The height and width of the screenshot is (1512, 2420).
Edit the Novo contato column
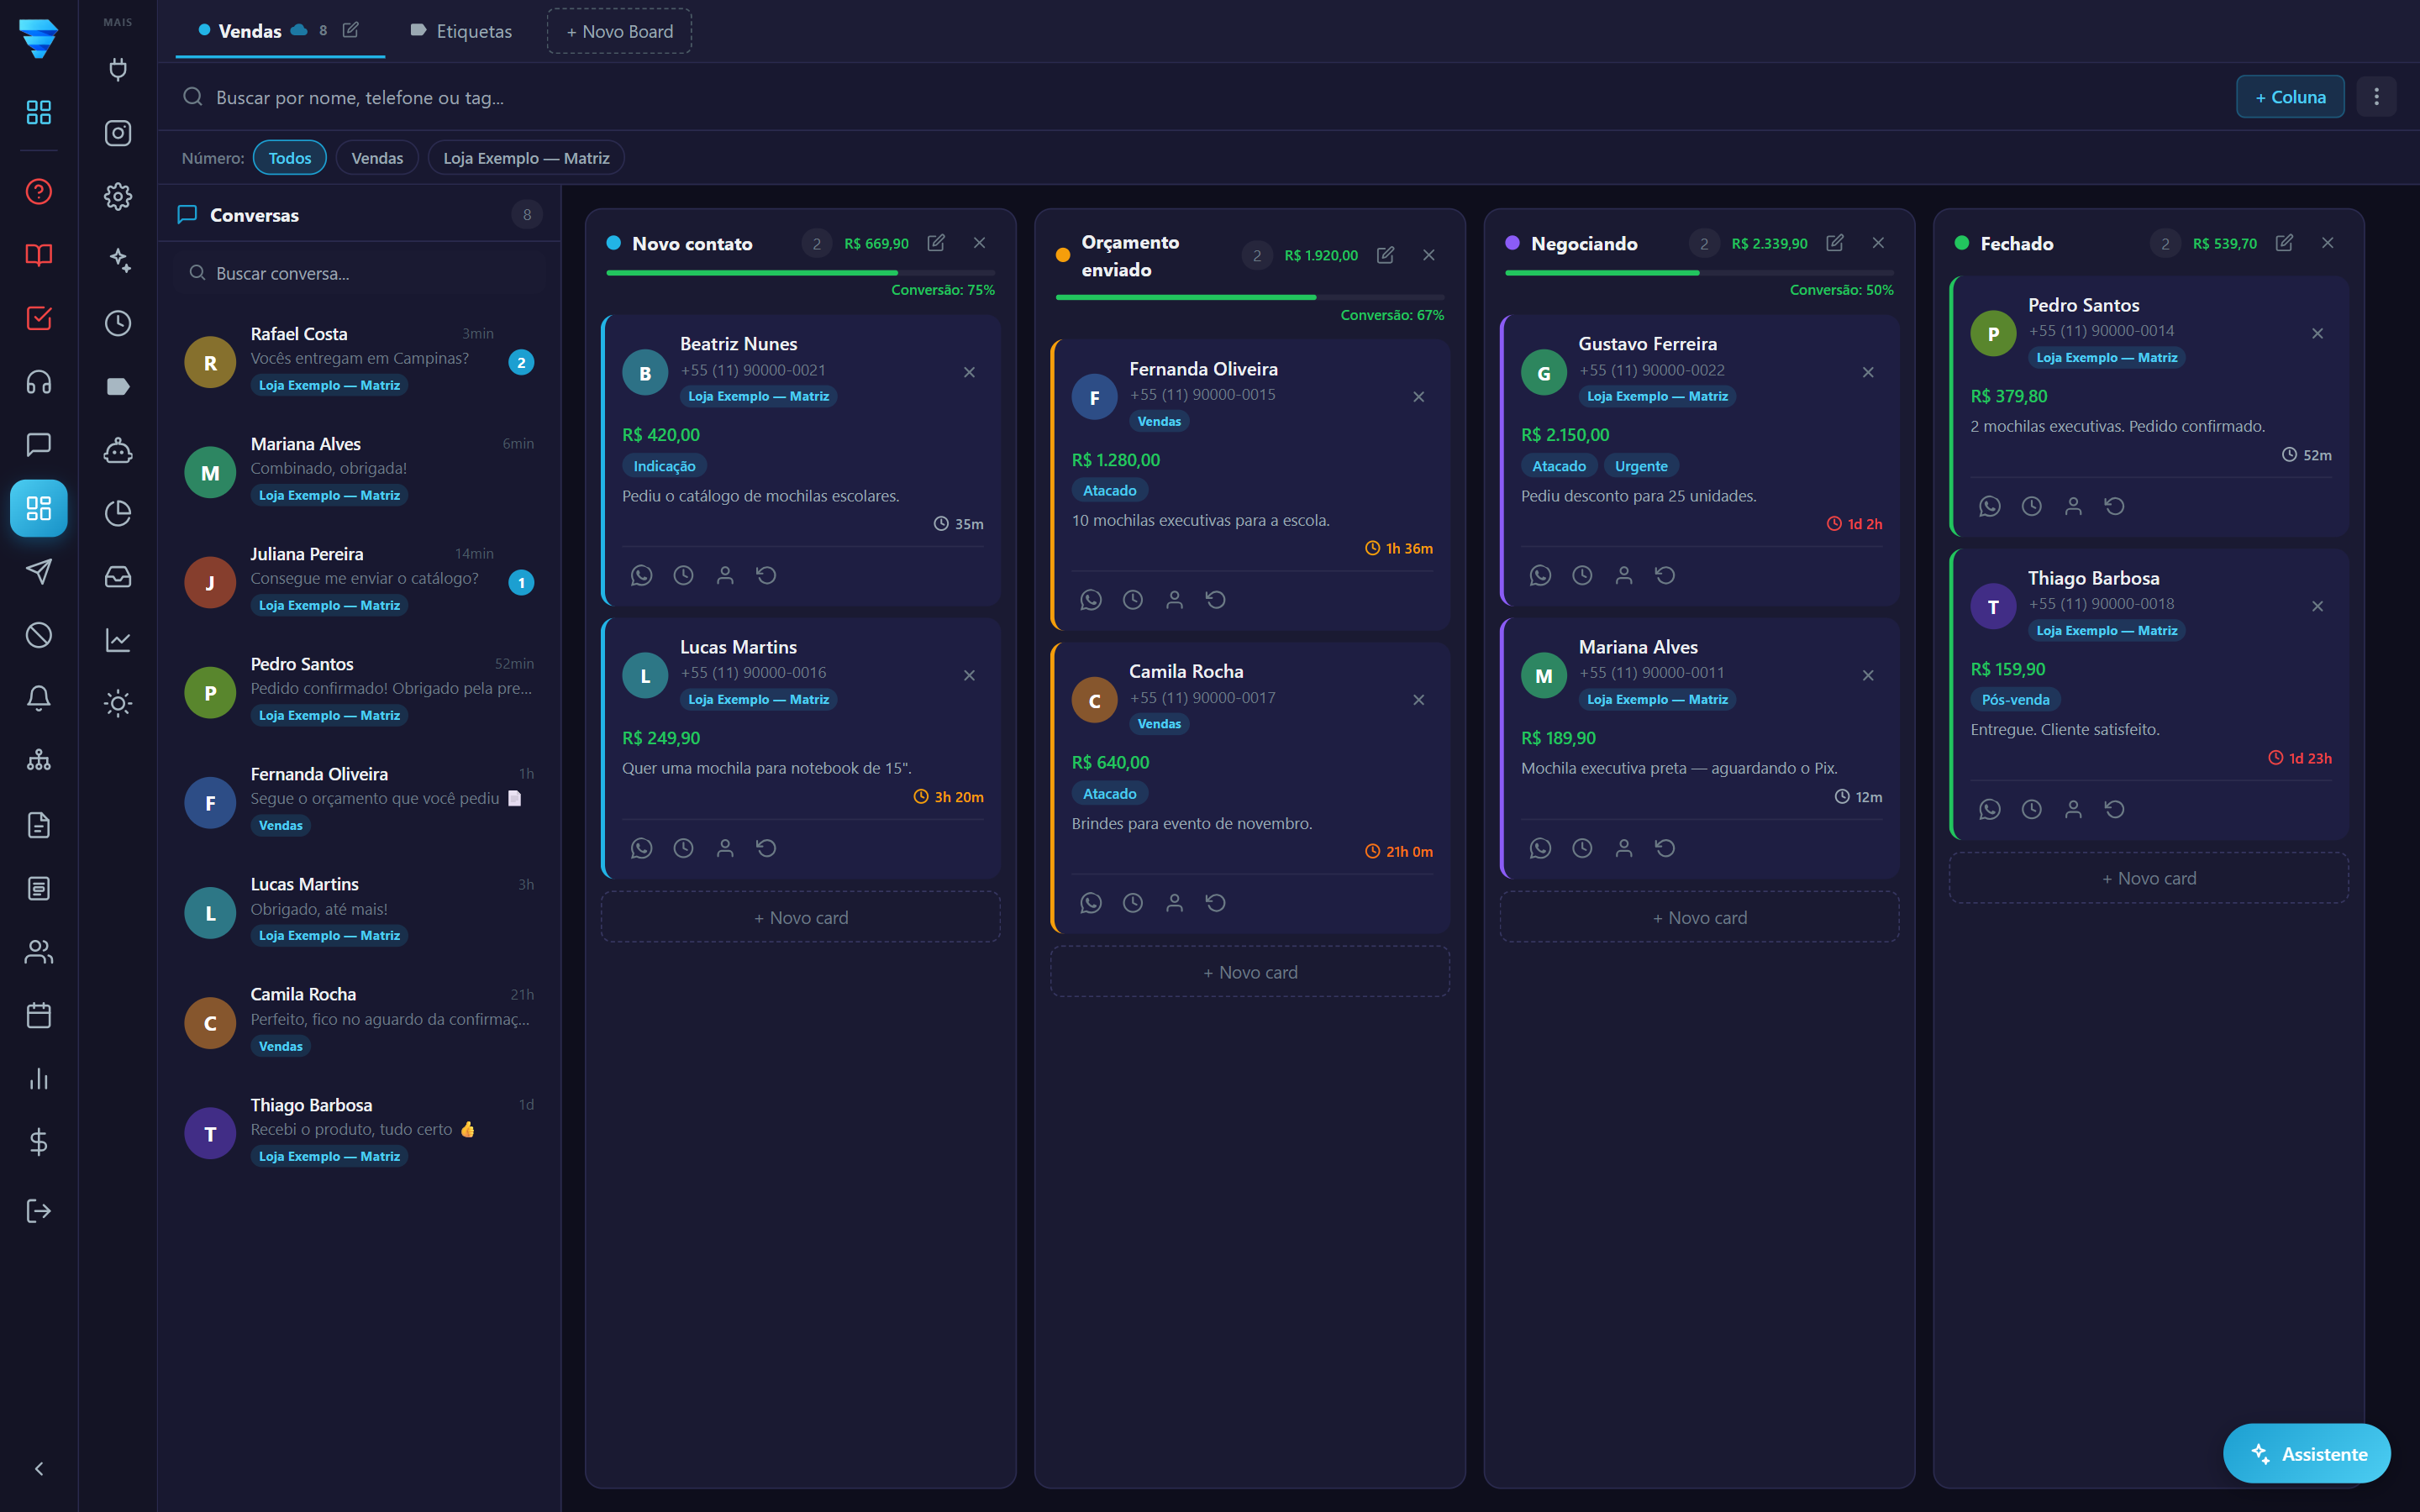[x=936, y=243]
